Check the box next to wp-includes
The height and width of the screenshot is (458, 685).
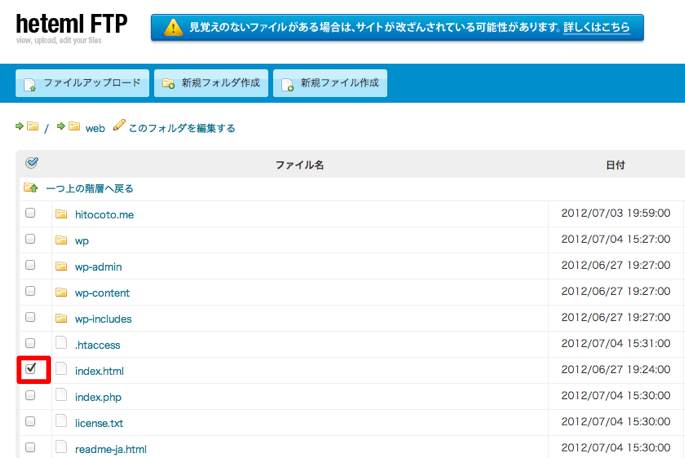[x=30, y=318]
